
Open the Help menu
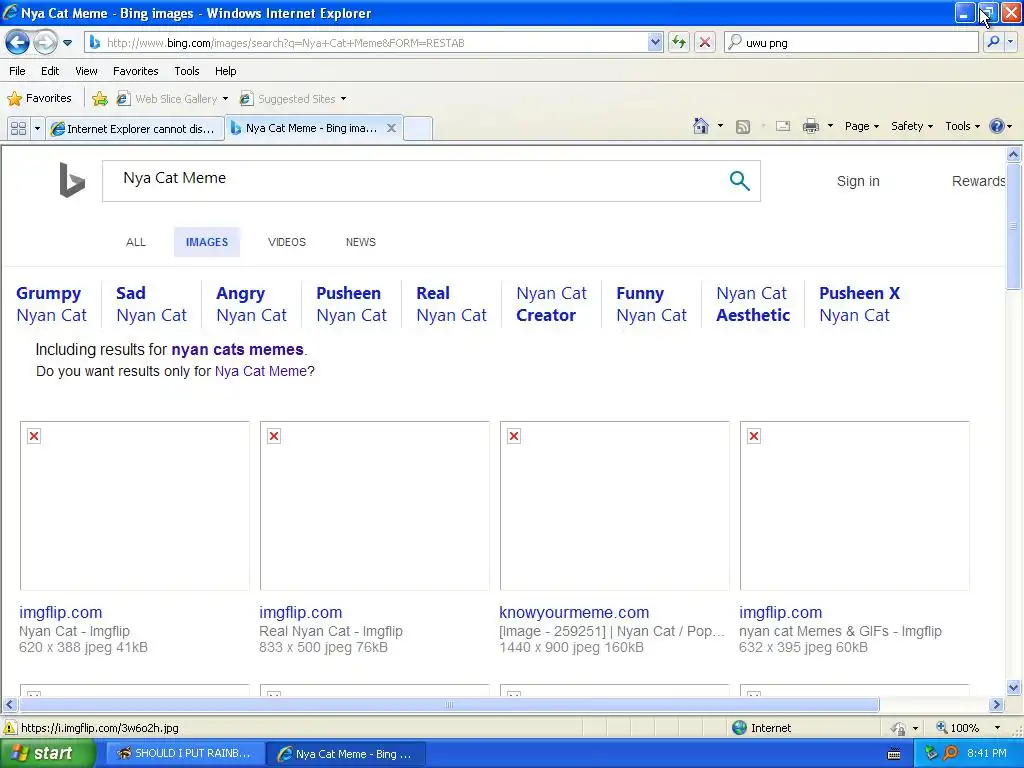pos(225,71)
